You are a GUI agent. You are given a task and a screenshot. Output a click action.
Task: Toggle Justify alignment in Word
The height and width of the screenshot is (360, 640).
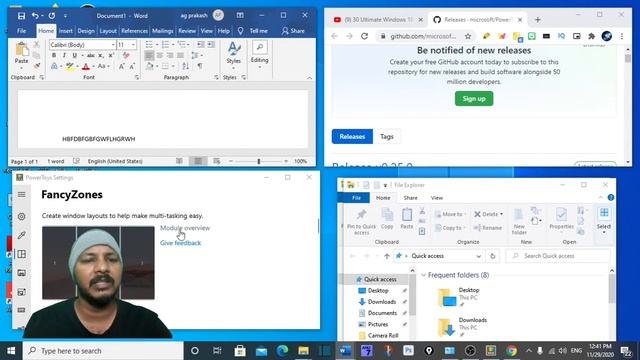[180, 56]
